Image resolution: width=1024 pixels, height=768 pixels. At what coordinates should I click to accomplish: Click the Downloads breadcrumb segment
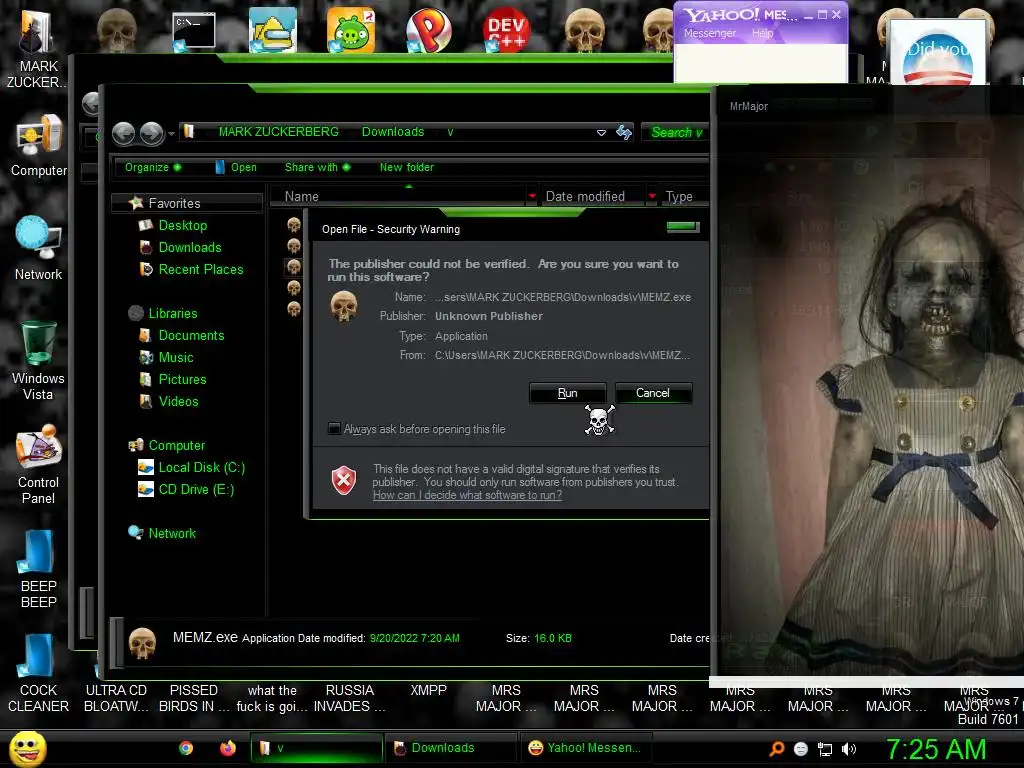[x=393, y=132]
